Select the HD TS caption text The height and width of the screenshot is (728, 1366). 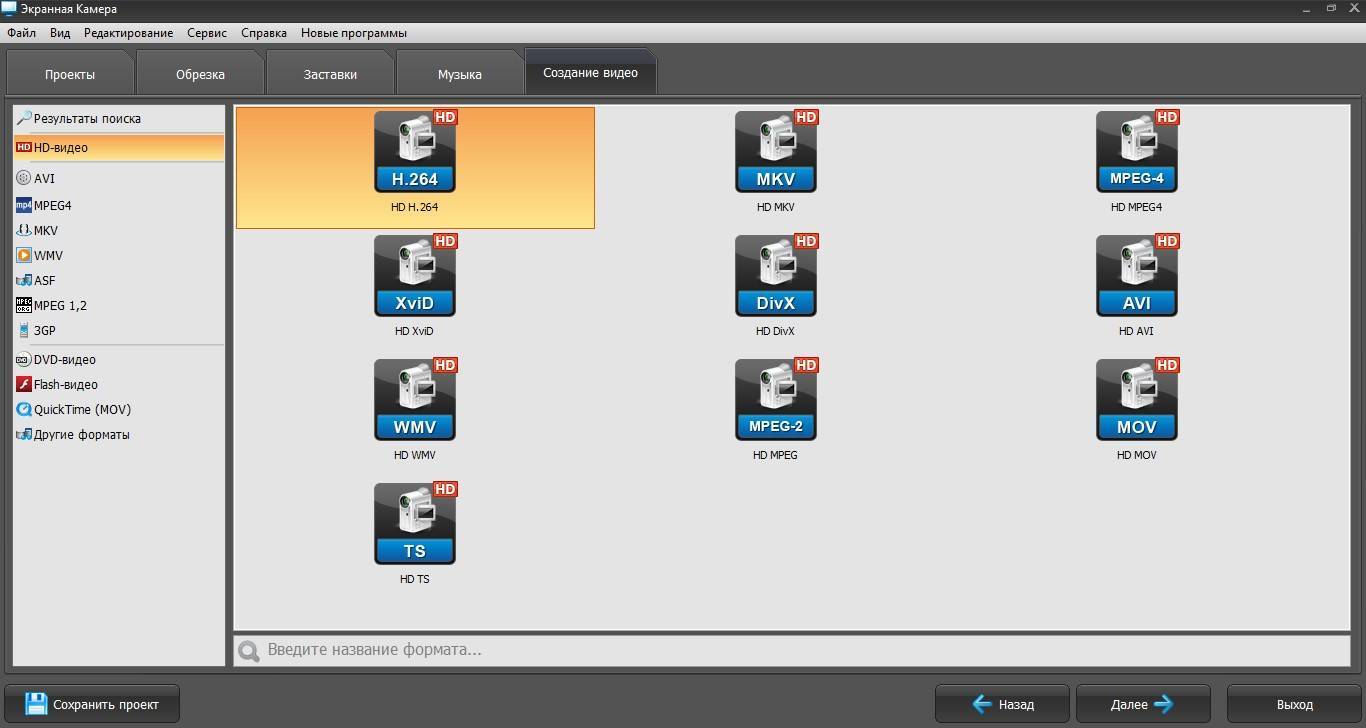(x=415, y=579)
